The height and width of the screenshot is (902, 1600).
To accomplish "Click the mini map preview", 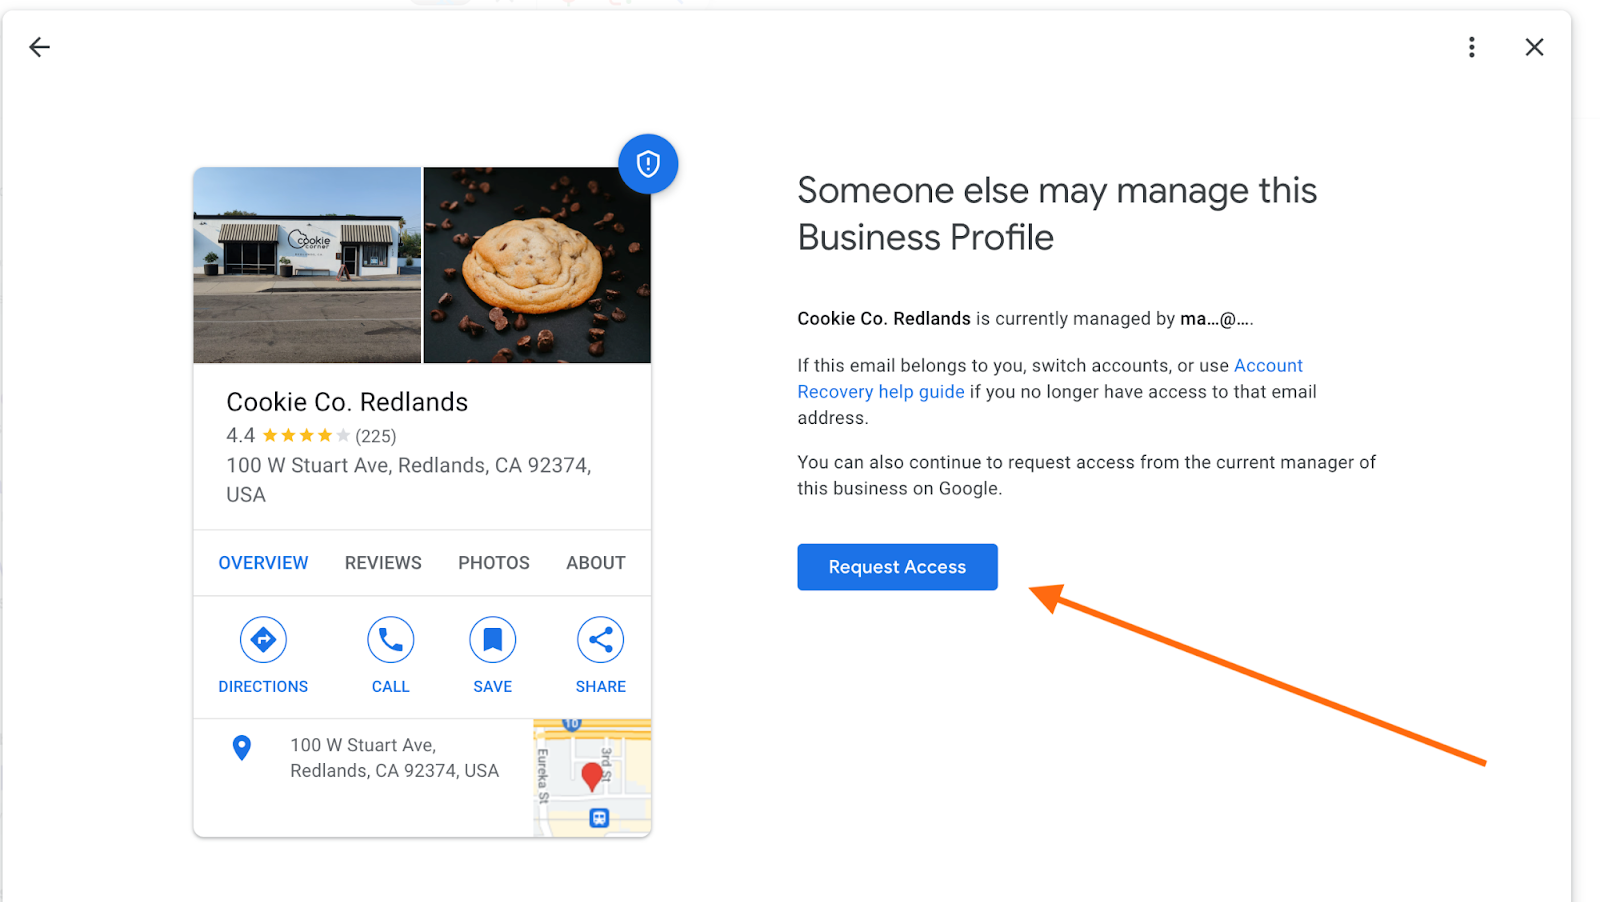I will [592, 778].
